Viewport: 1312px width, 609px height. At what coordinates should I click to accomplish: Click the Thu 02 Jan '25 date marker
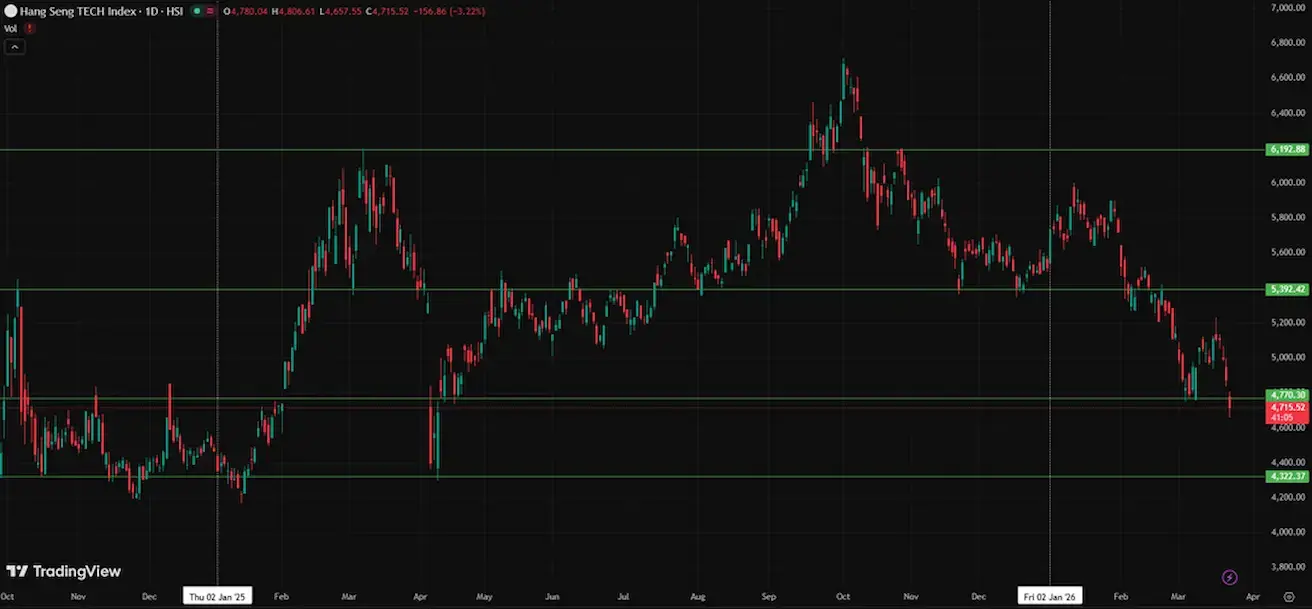click(x=218, y=596)
